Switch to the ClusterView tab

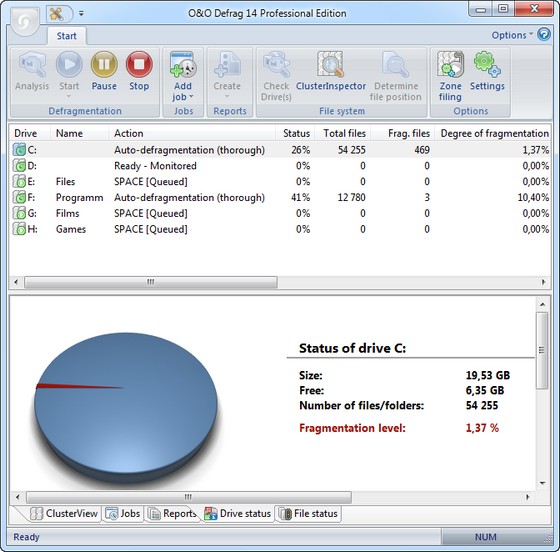64,513
